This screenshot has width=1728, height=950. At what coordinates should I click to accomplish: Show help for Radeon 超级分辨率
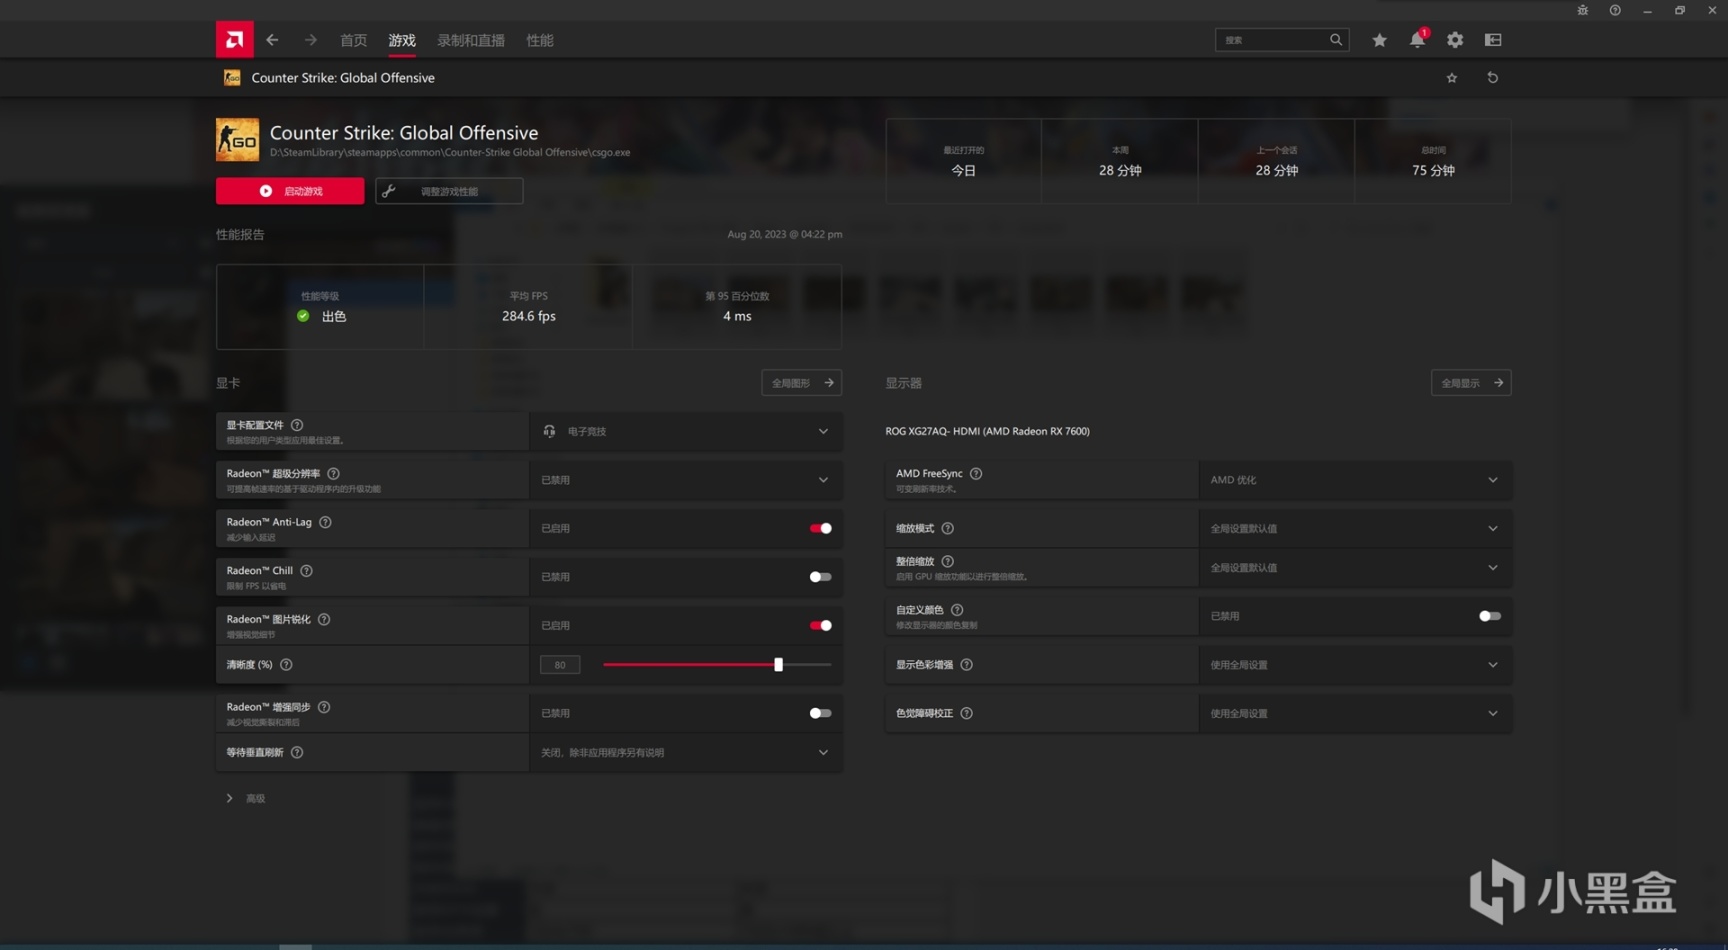(x=333, y=473)
